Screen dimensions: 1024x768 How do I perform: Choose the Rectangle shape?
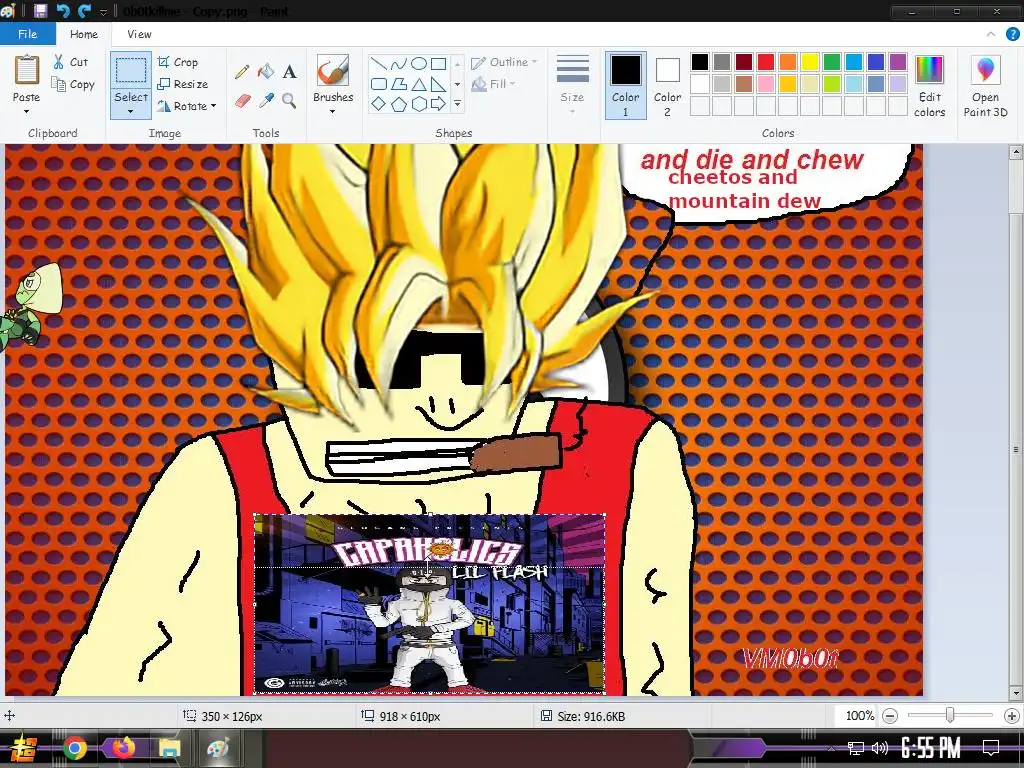pyautogui.click(x=438, y=64)
